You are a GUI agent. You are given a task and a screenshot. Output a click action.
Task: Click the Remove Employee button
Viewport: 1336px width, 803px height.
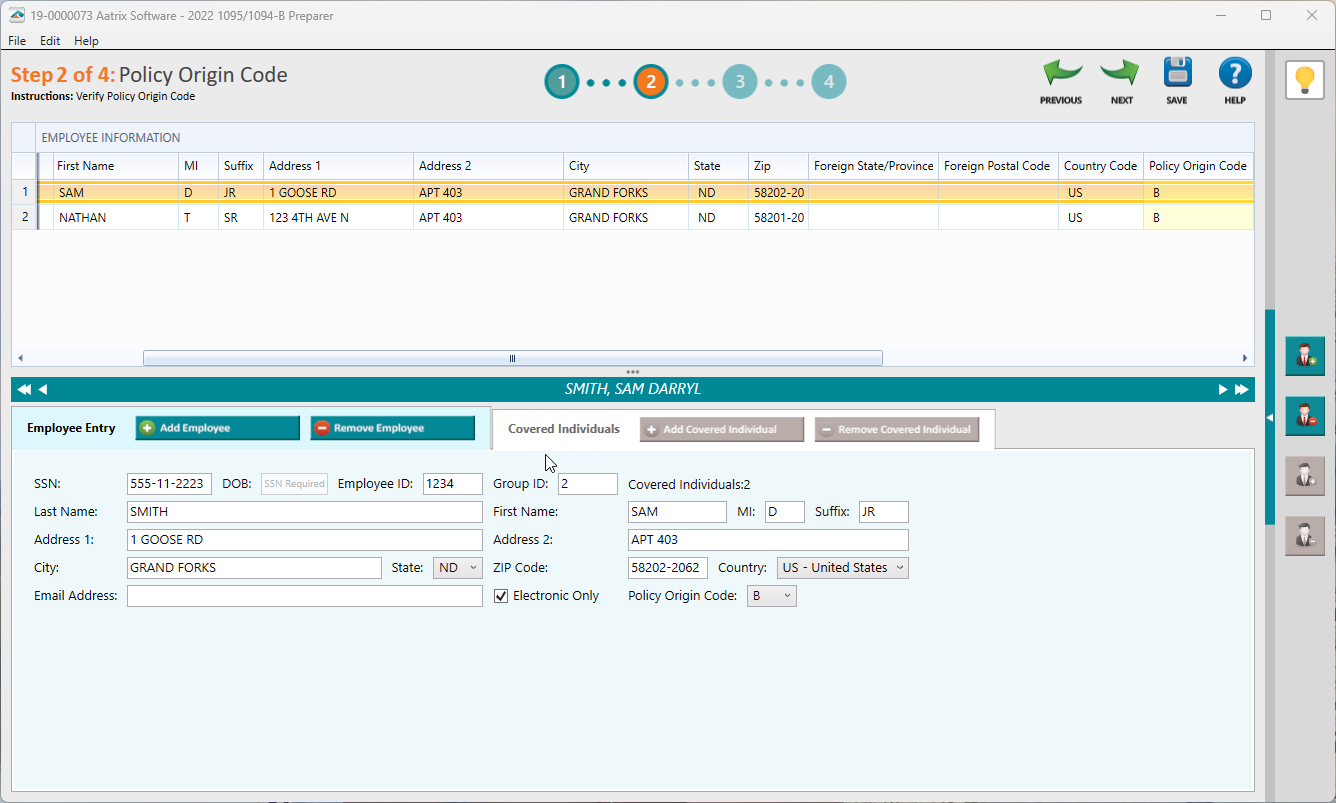pos(392,427)
